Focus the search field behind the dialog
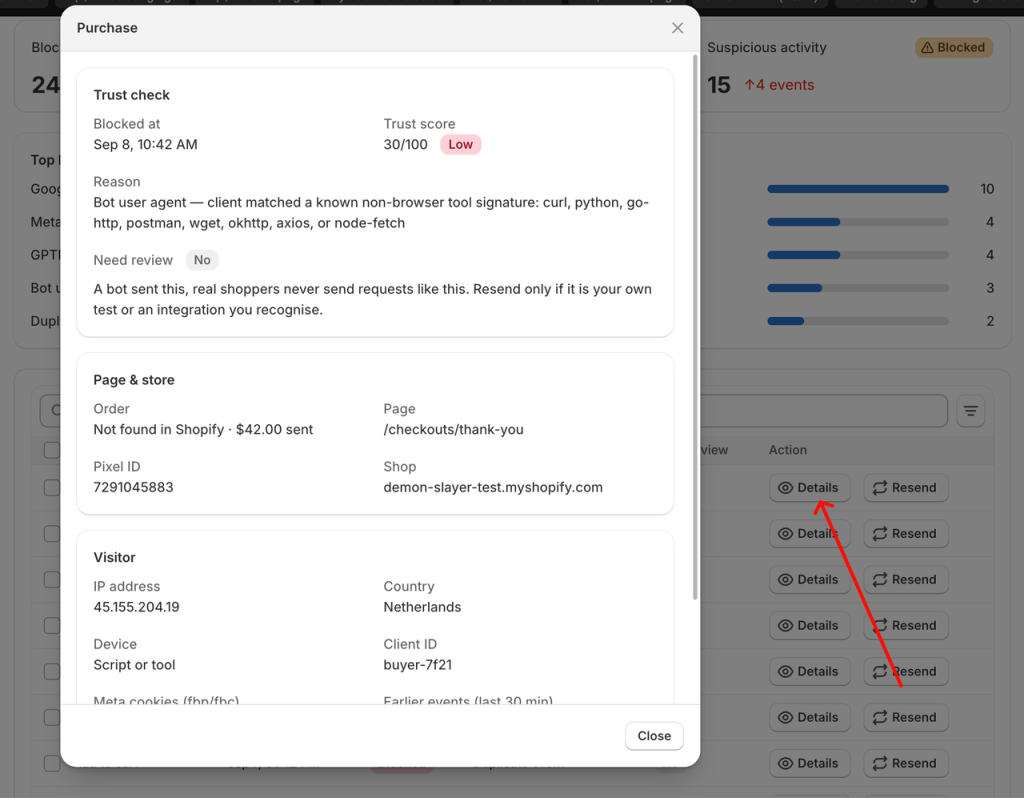Viewport: 1024px width, 798px height. 823,411
